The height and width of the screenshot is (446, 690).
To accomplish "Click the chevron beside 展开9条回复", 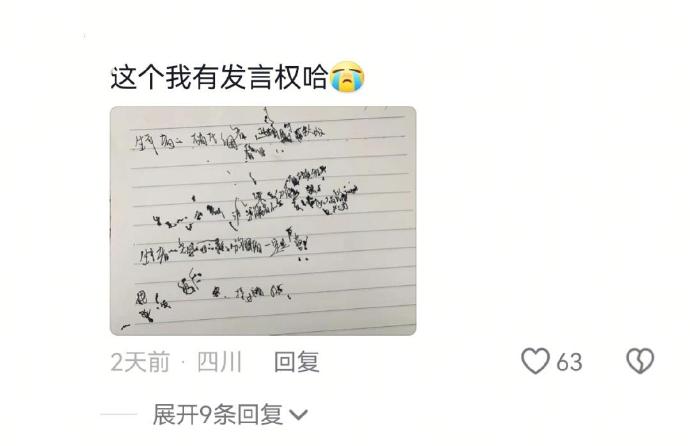I will point(299,415).
